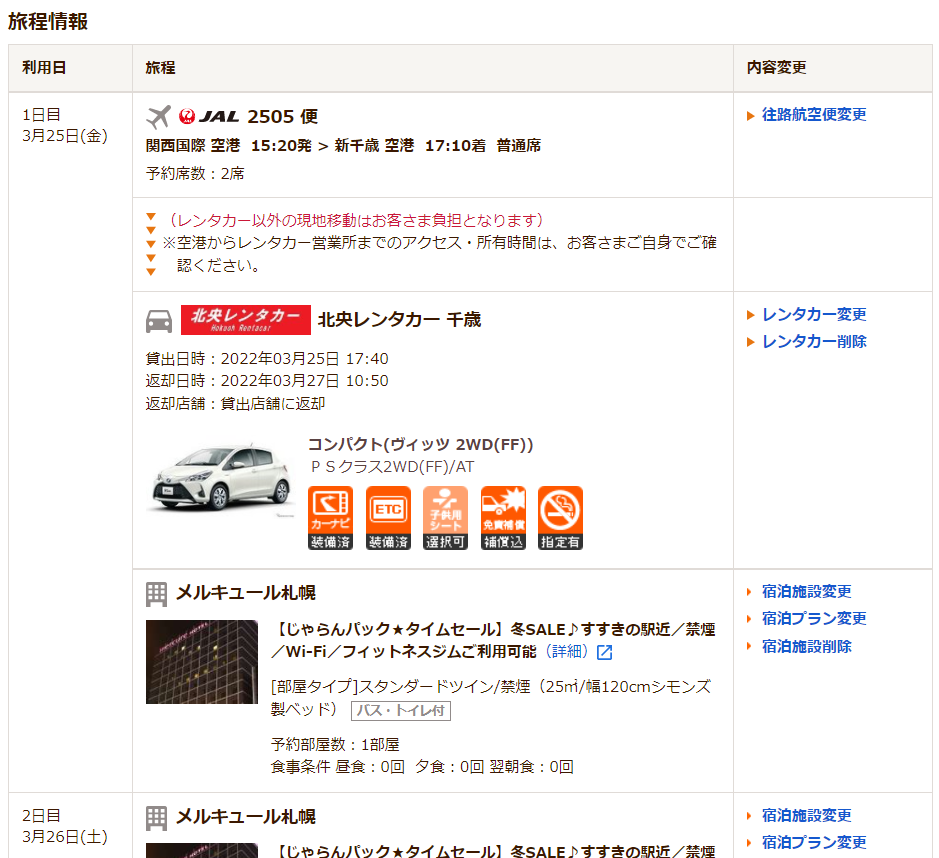This screenshot has width=939, height=858.
Task: Open the (詳細) plan details link
Action: tap(567, 651)
